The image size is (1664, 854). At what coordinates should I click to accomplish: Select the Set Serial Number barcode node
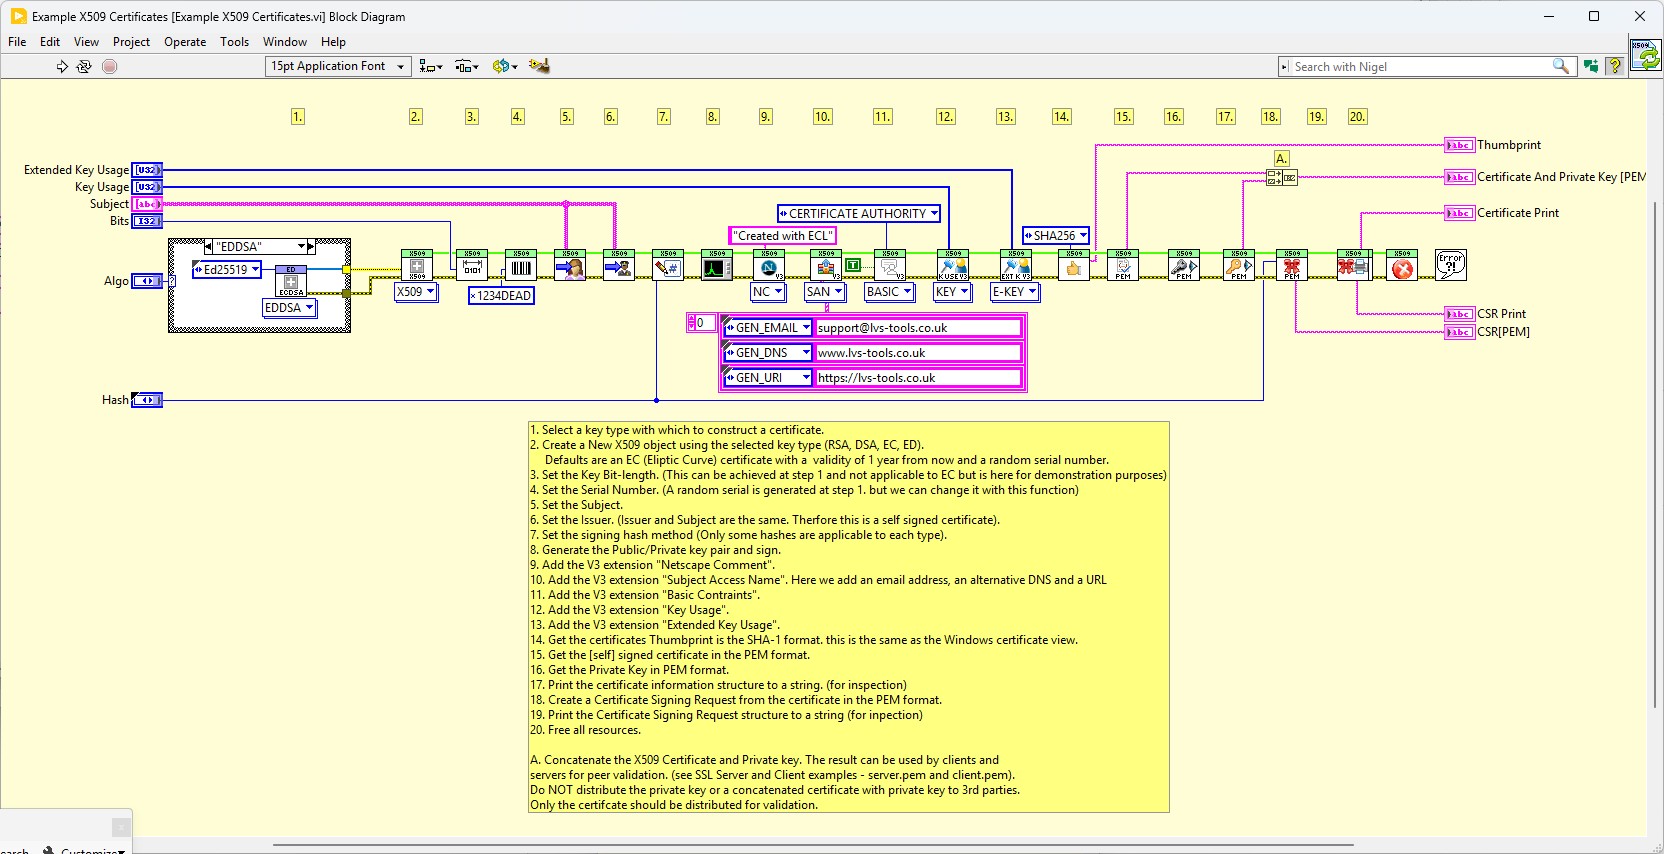click(521, 265)
